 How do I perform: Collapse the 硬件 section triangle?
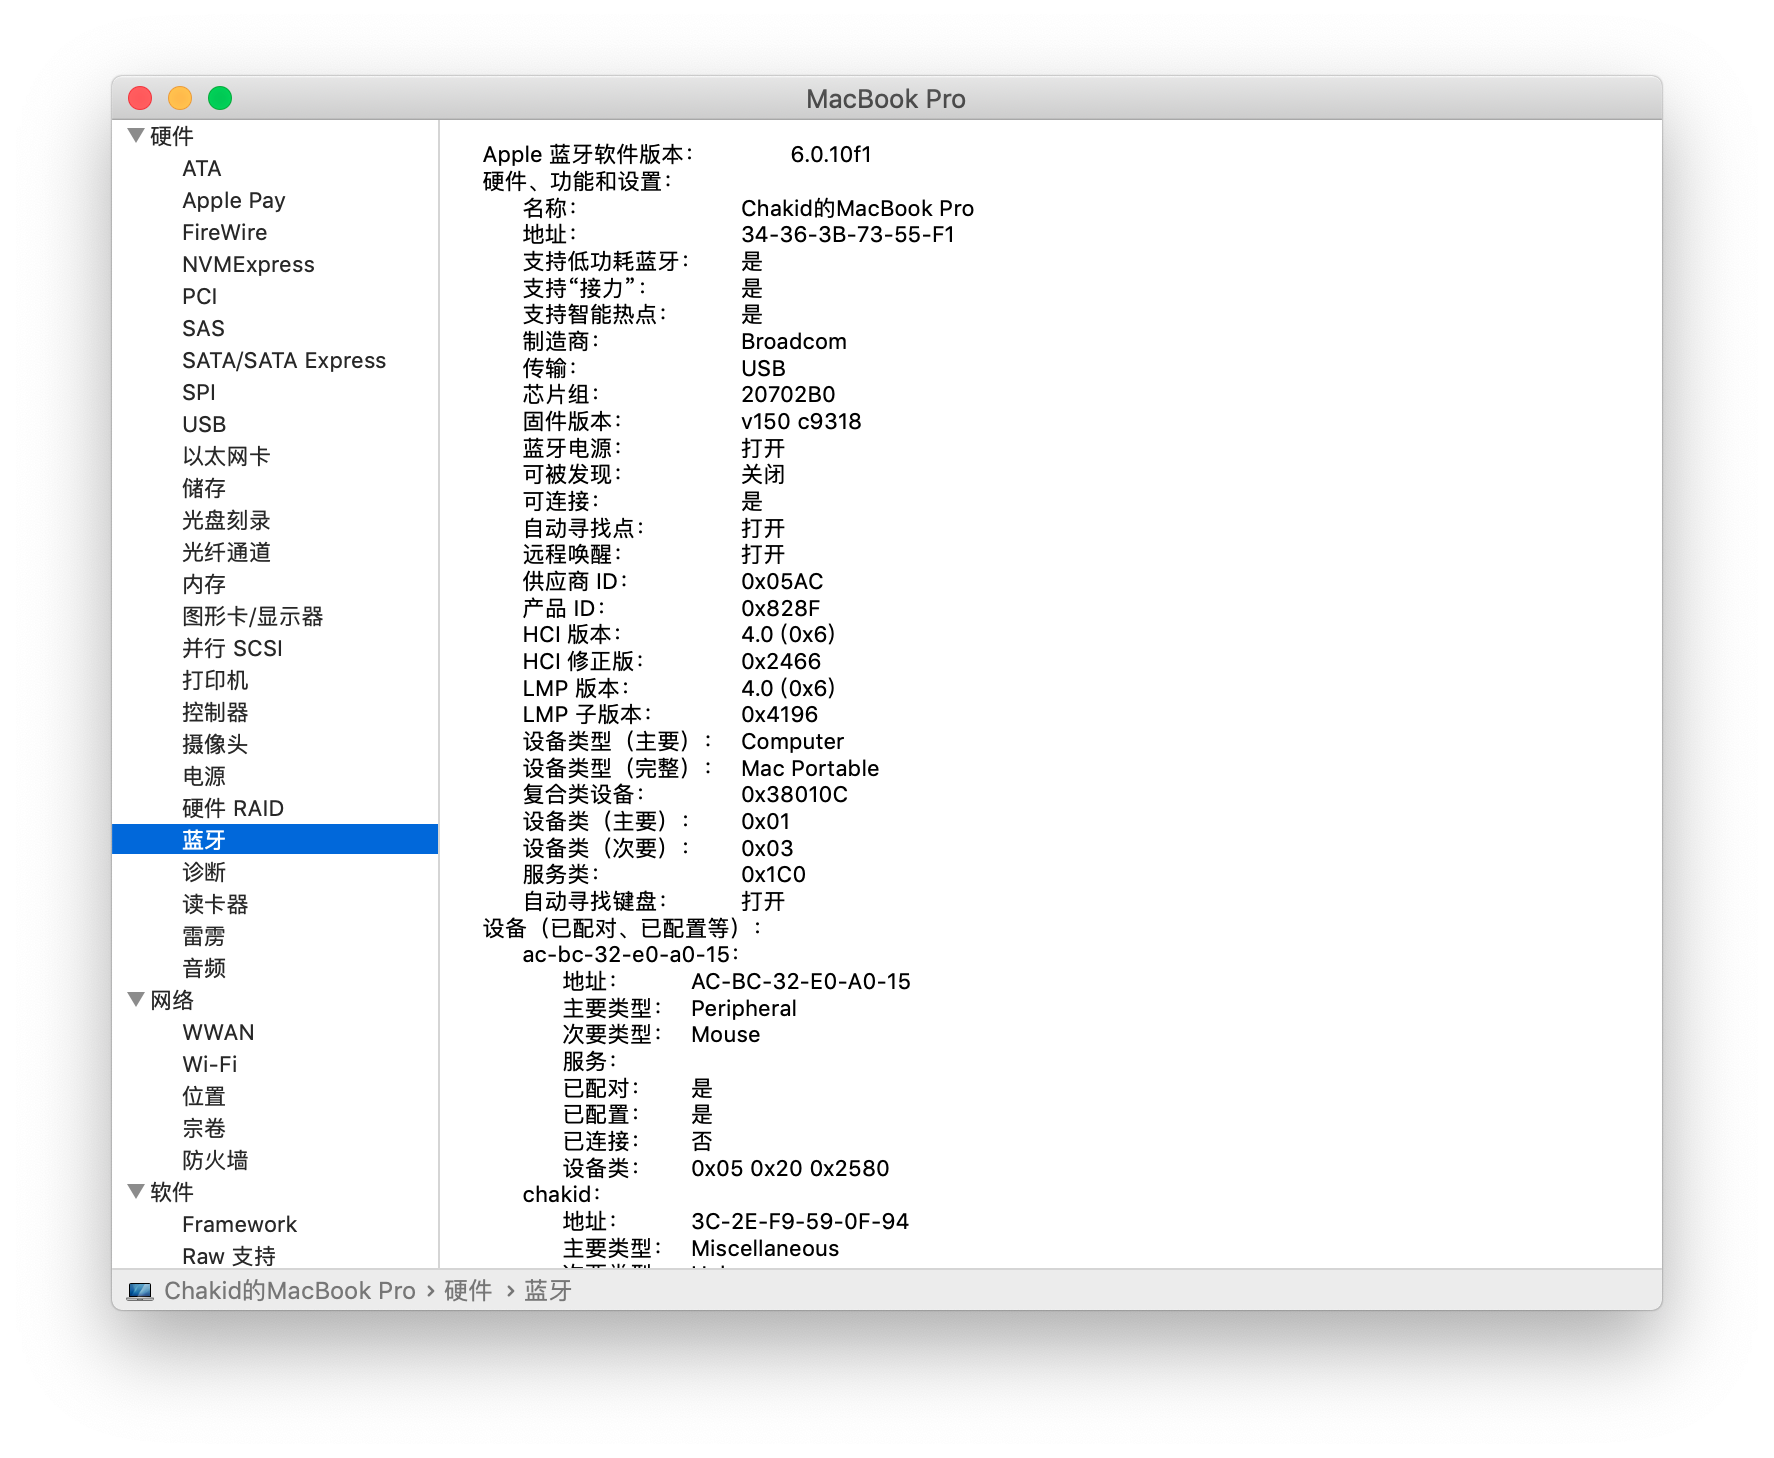[x=136, y=135]
